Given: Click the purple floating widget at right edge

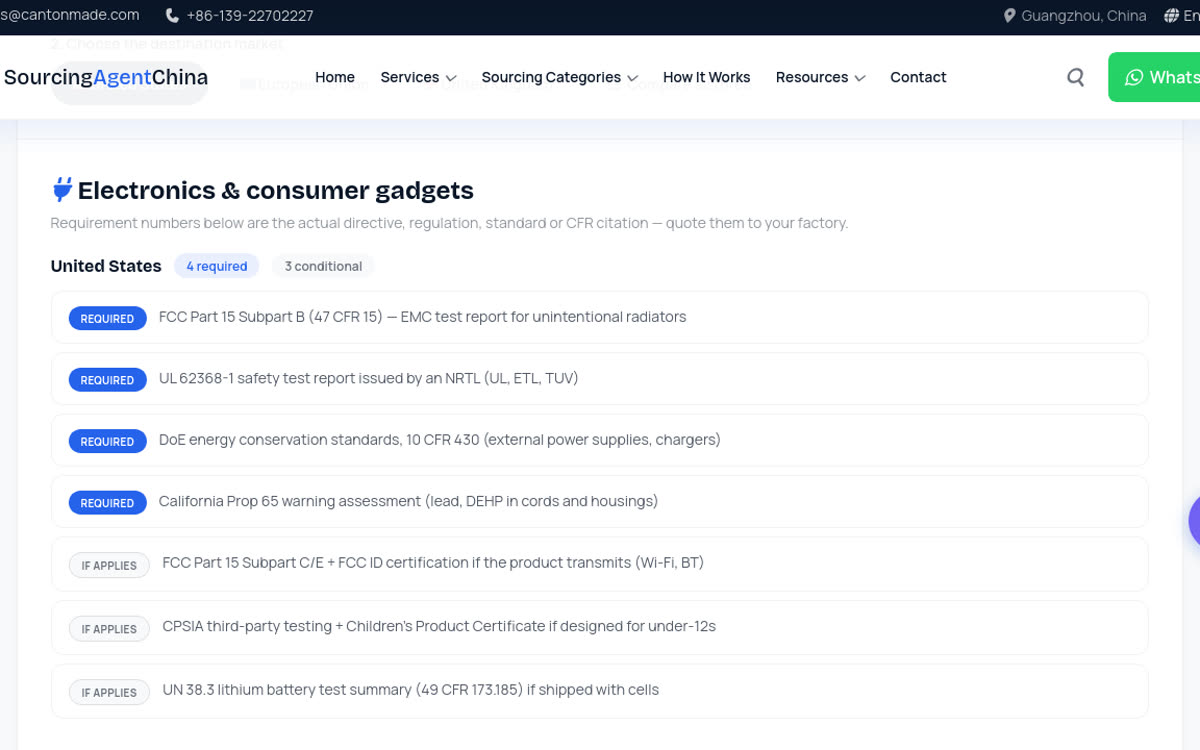Looking at the screenshot, I should point(1194,520).
